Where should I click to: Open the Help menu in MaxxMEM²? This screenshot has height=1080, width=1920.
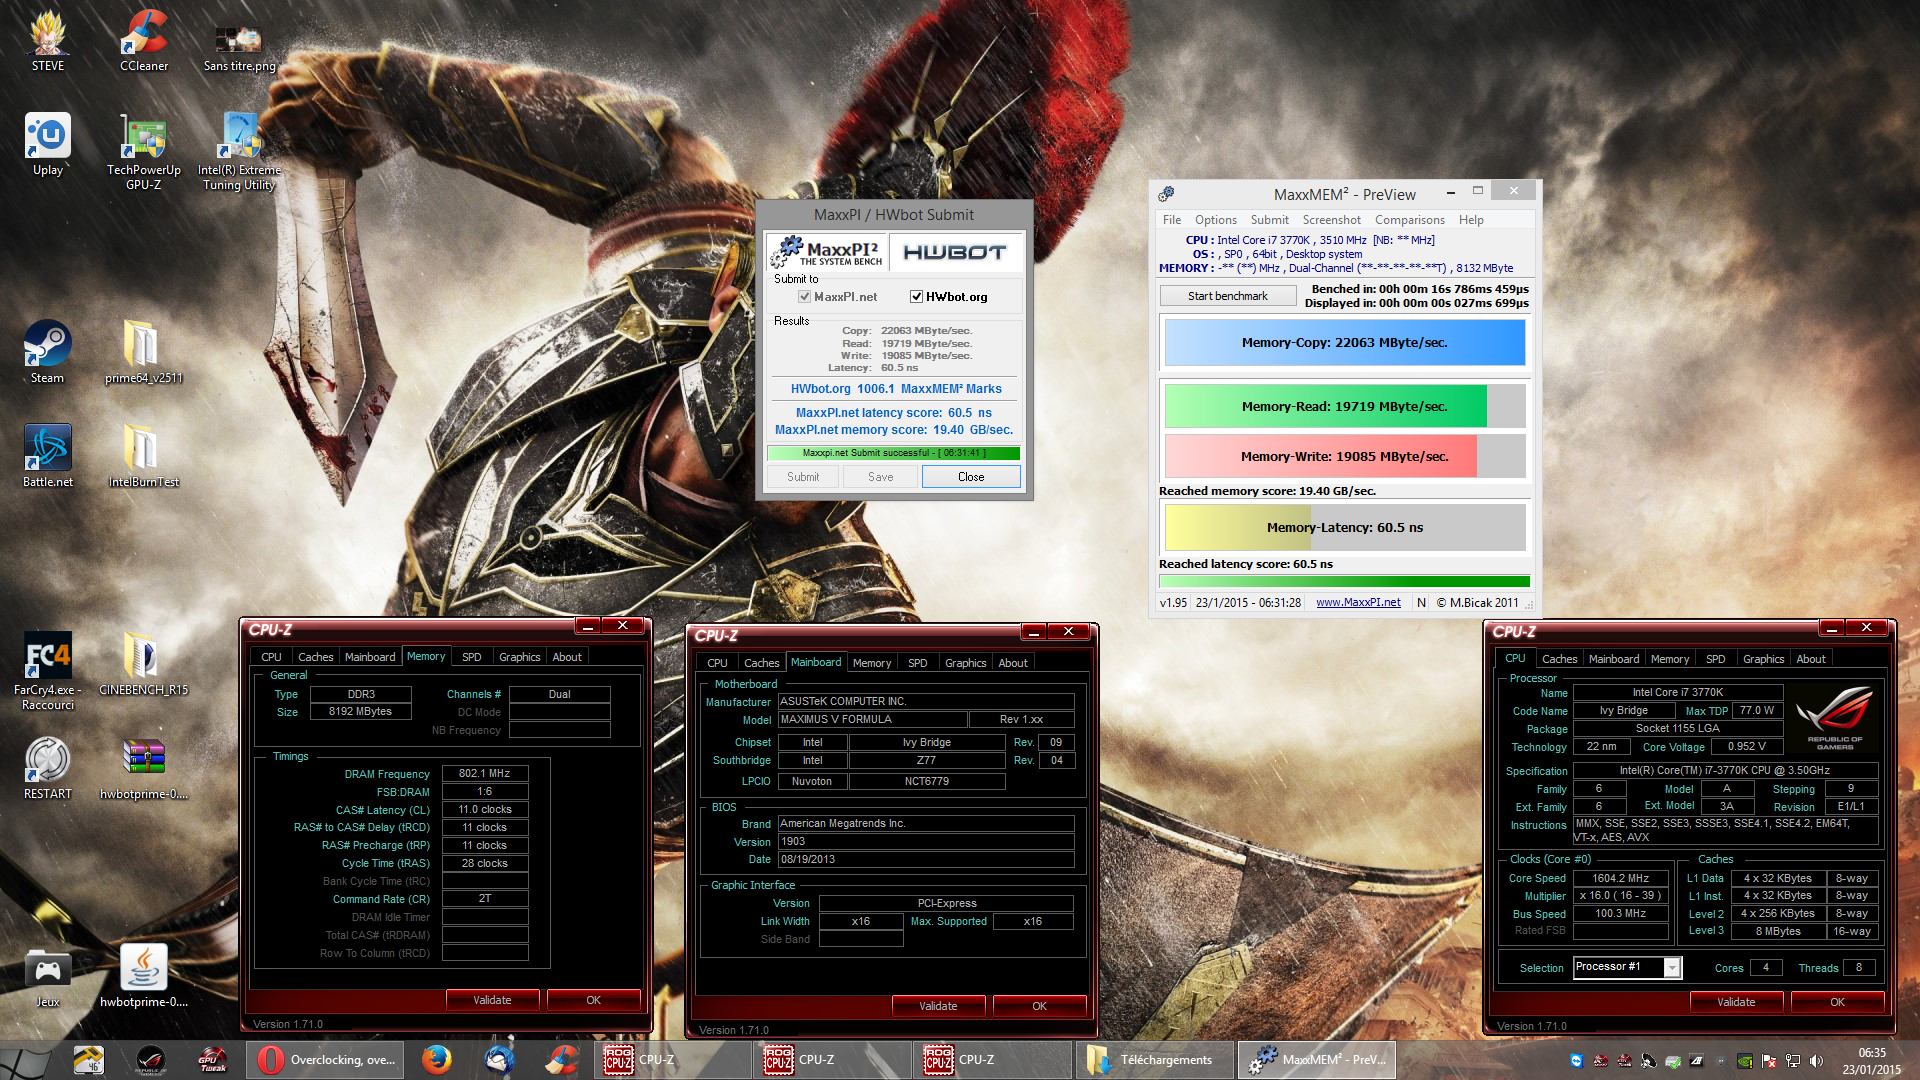(1471, 220)
